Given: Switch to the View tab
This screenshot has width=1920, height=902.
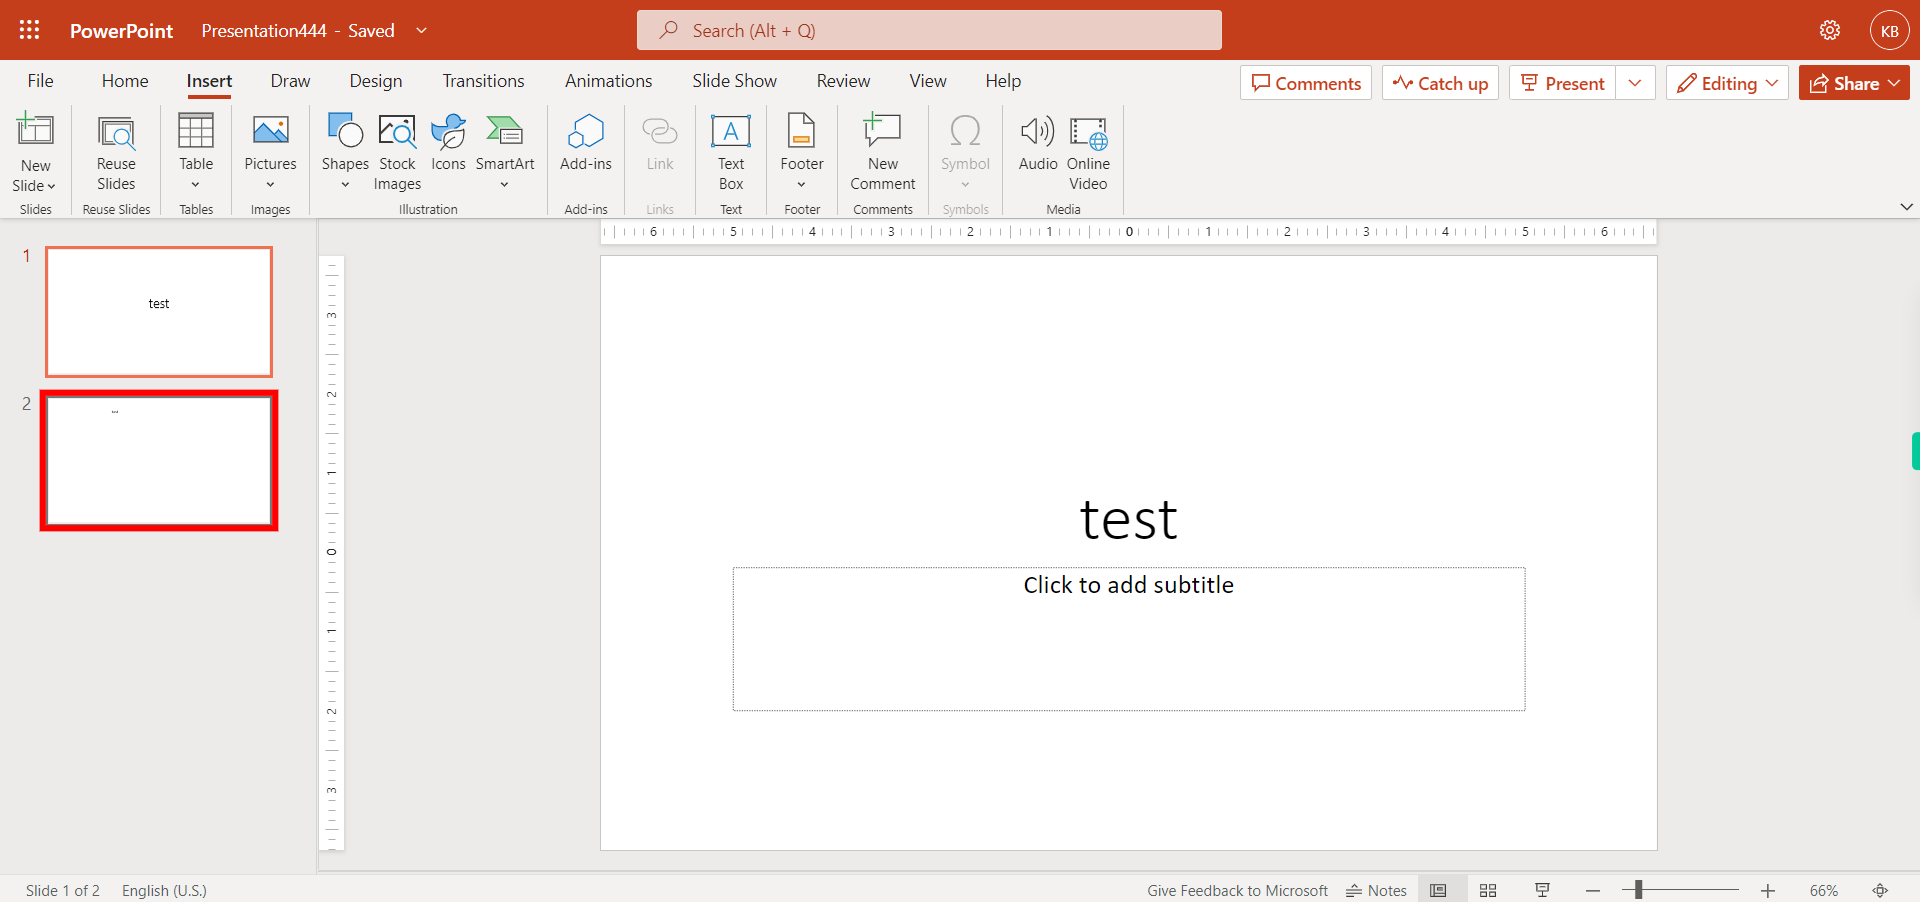Looking at the screenshot, I should tap(928, 81).
